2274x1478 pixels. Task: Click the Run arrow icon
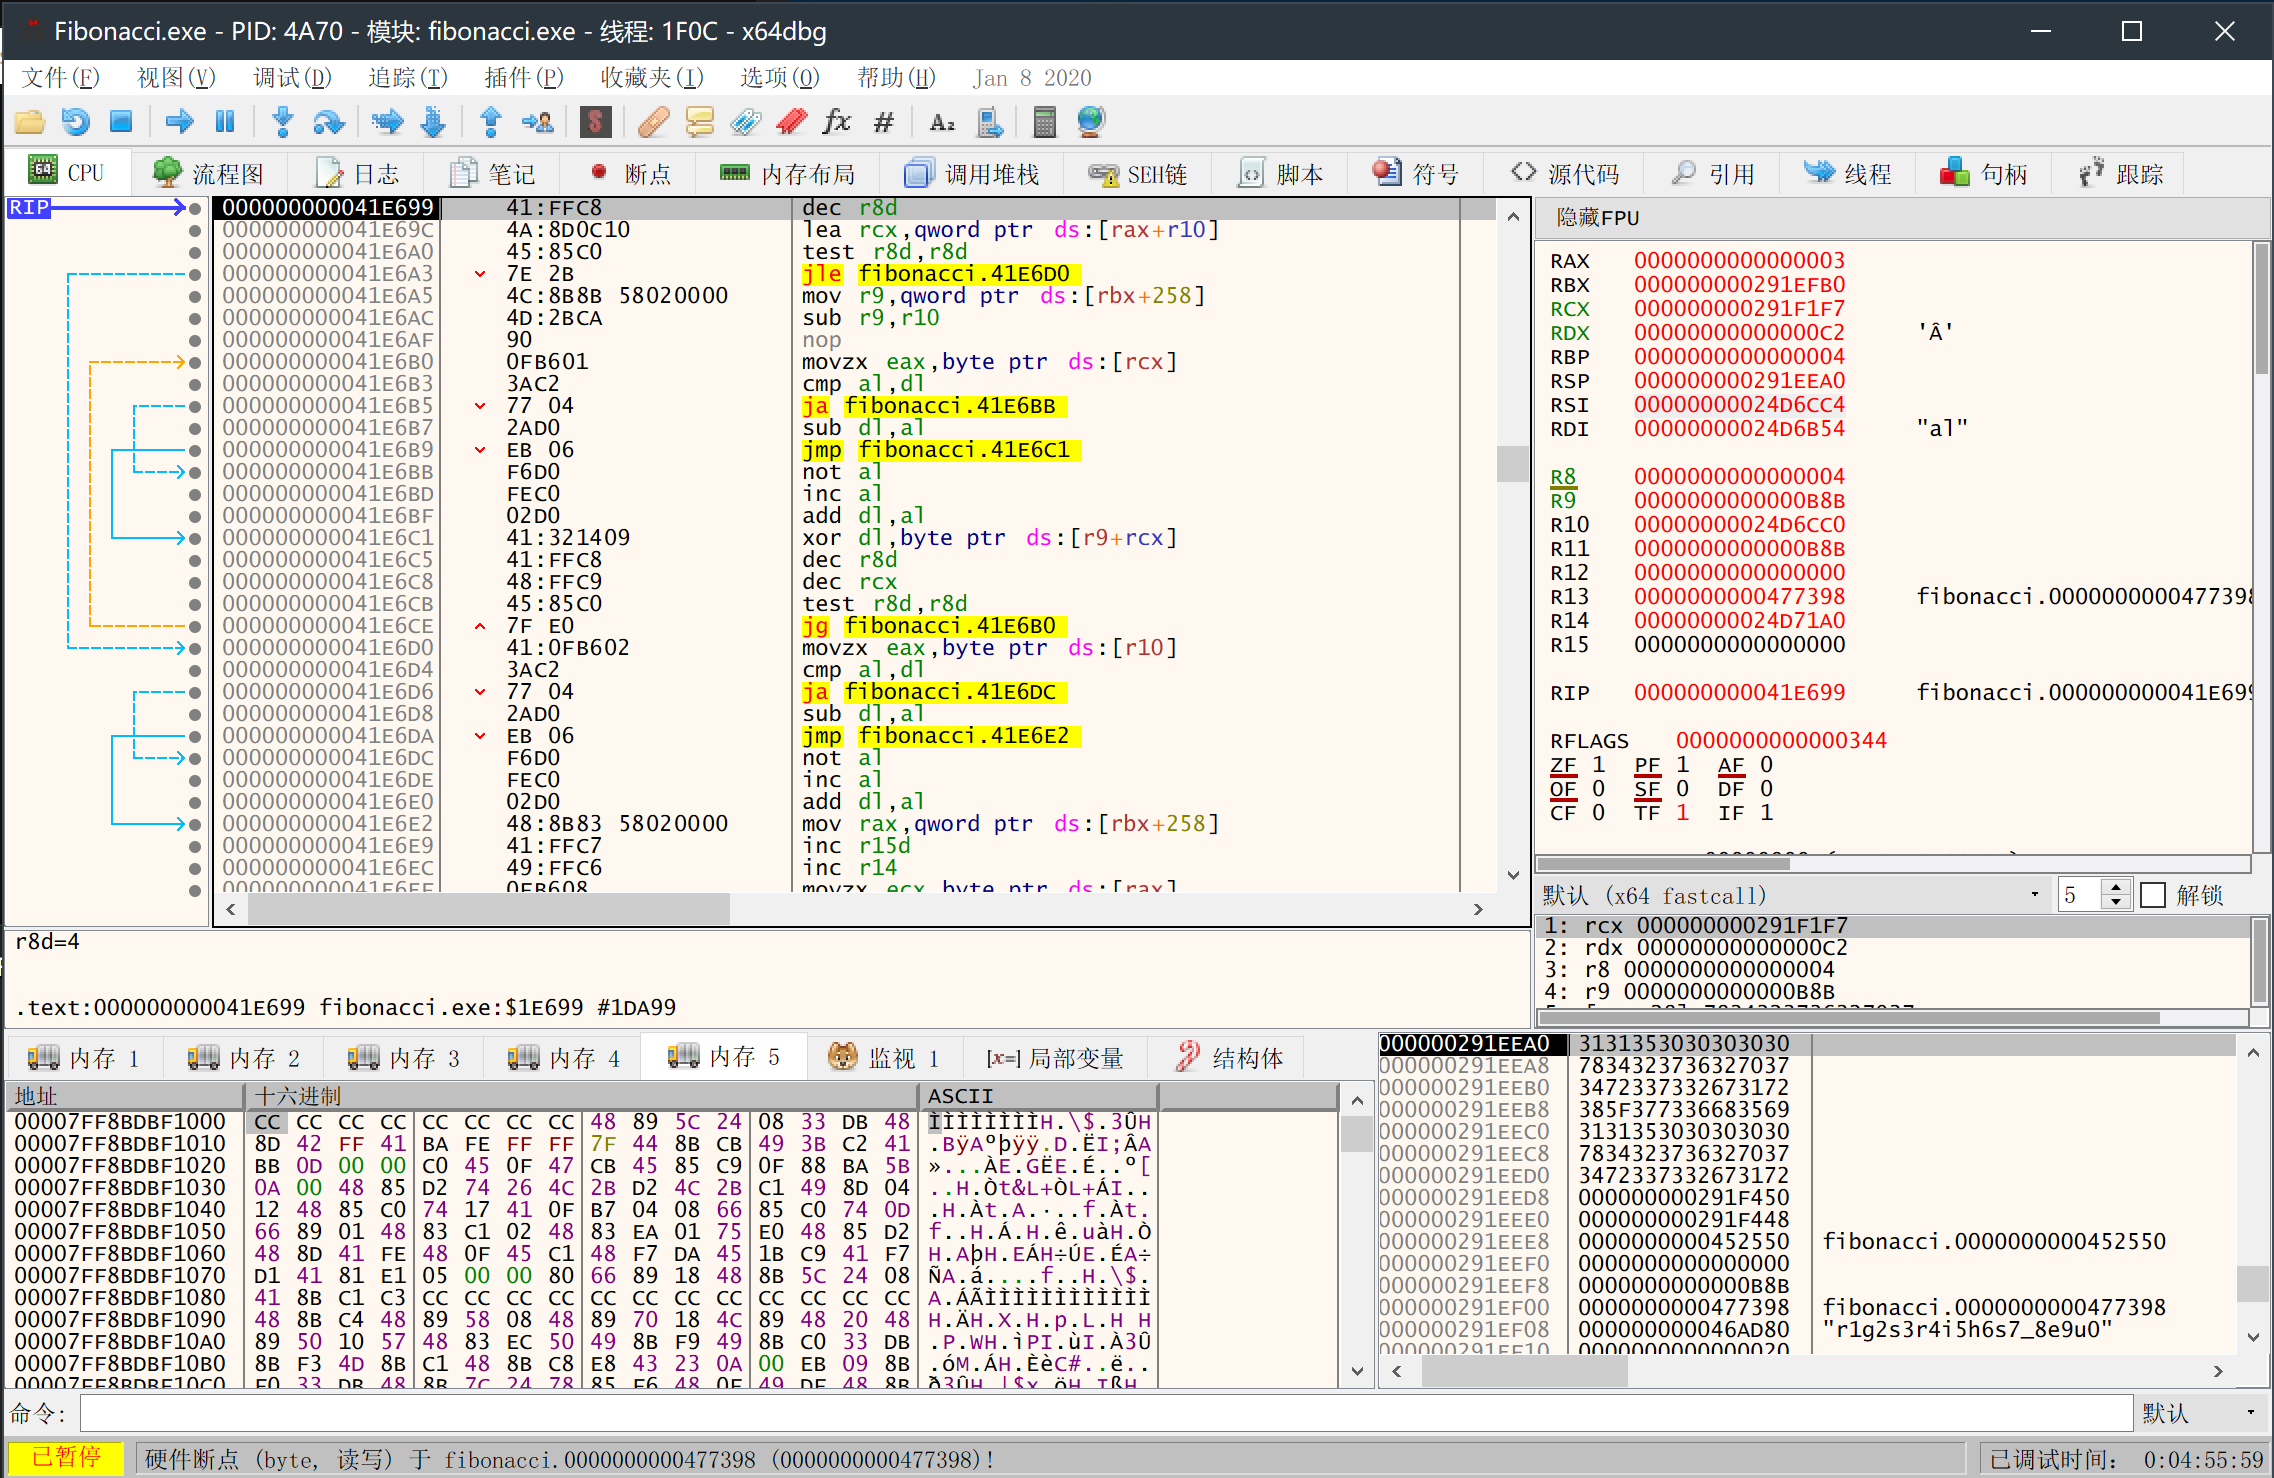(x=180, y=122)
